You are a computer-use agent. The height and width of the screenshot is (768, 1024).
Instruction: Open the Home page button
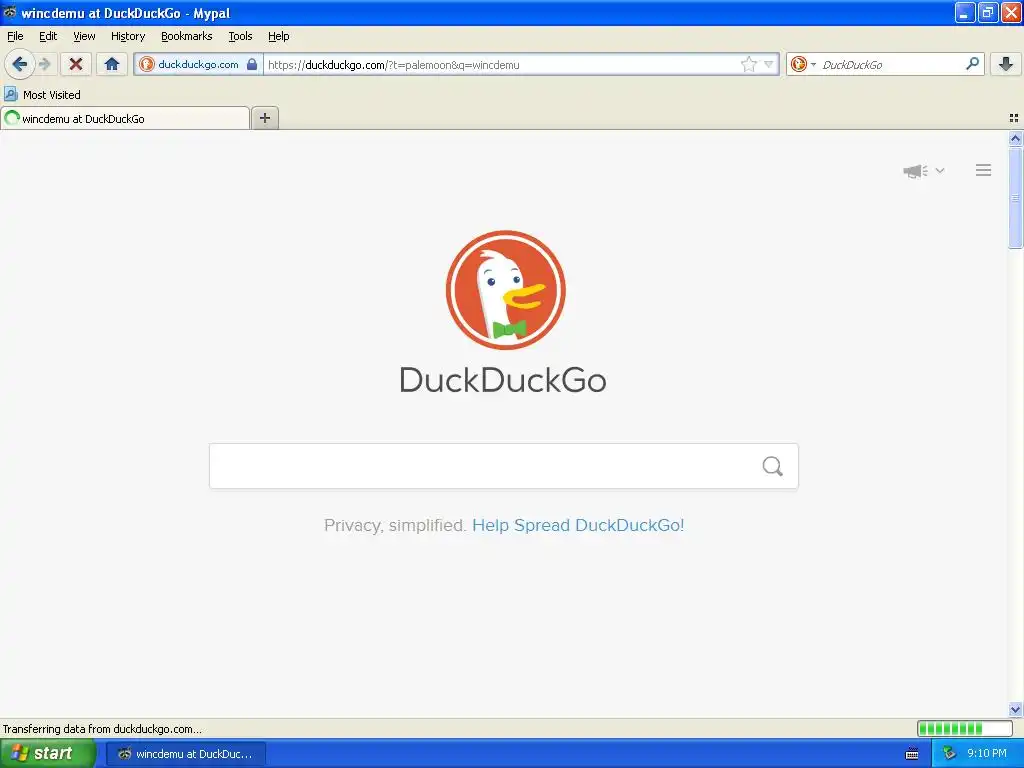pyautogui.click(x=112, y=64)
